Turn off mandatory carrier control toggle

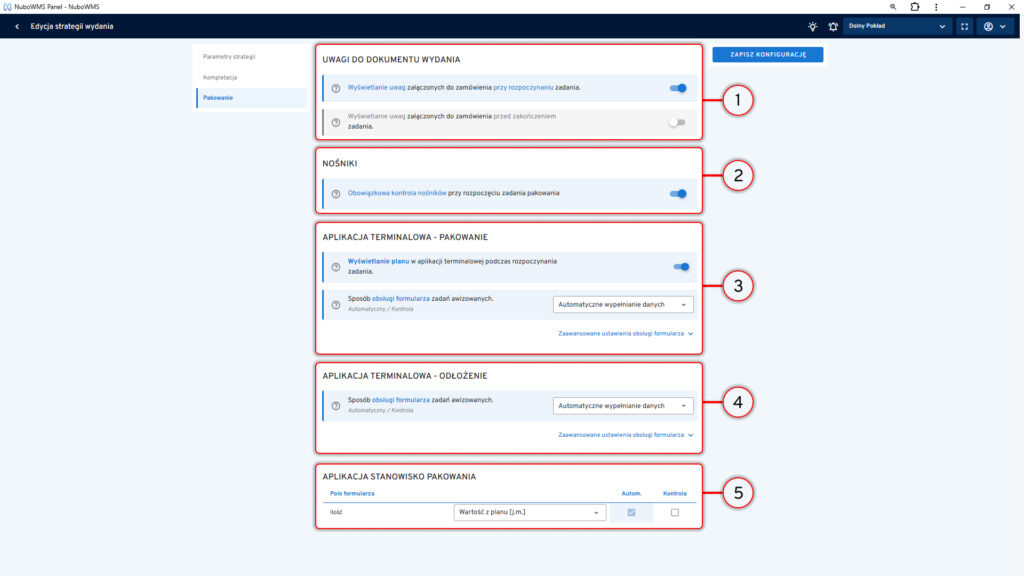coord(678,193)
